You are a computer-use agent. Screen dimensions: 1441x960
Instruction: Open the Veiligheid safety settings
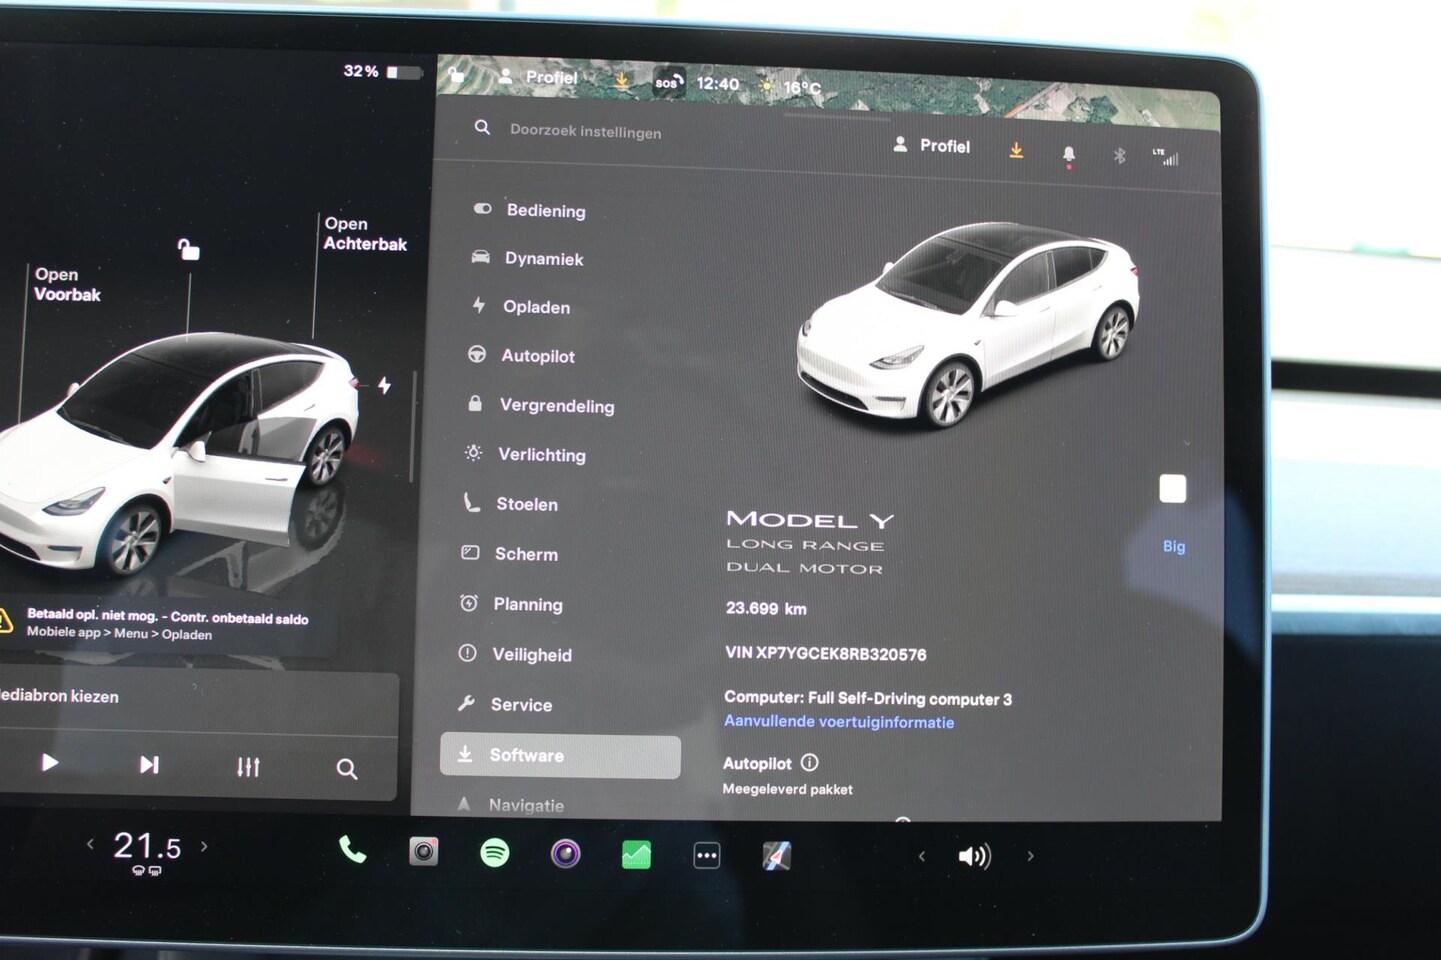[531, 655]
